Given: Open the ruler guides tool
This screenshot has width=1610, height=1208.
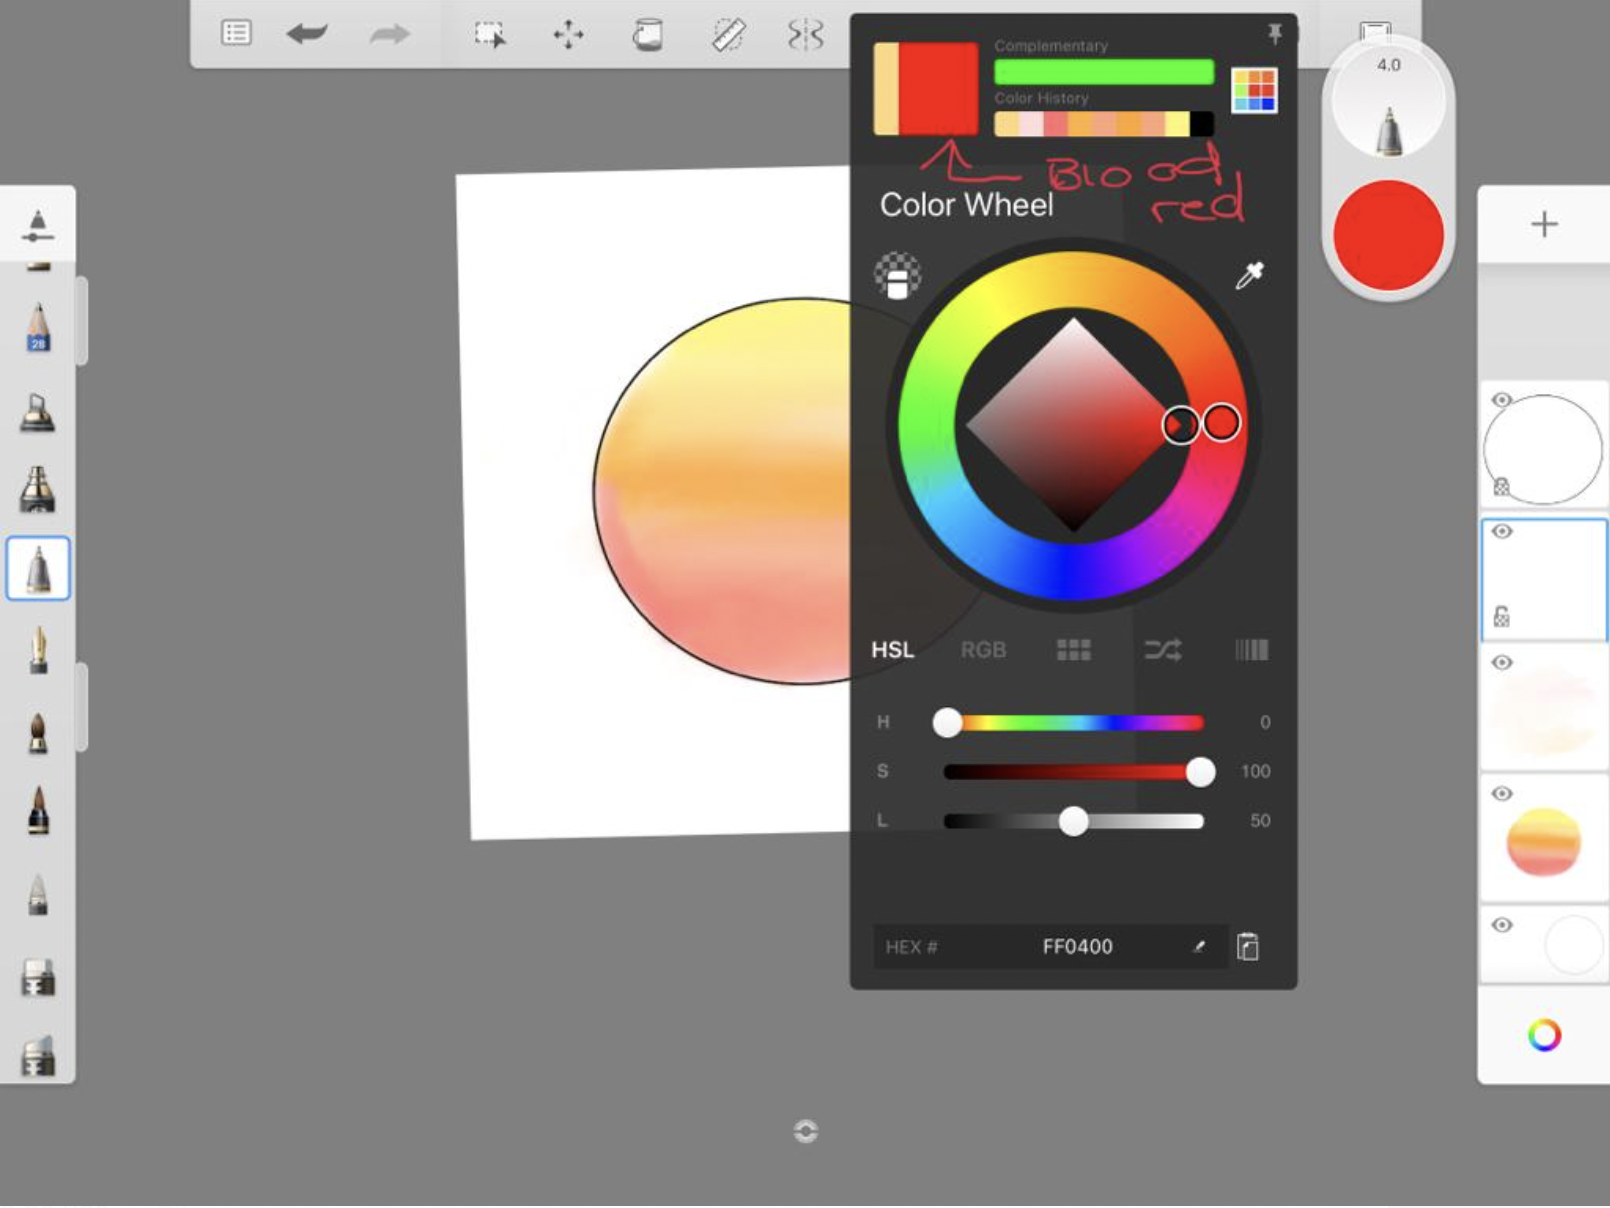Looking at the screenshot, I should coord(728,35).
